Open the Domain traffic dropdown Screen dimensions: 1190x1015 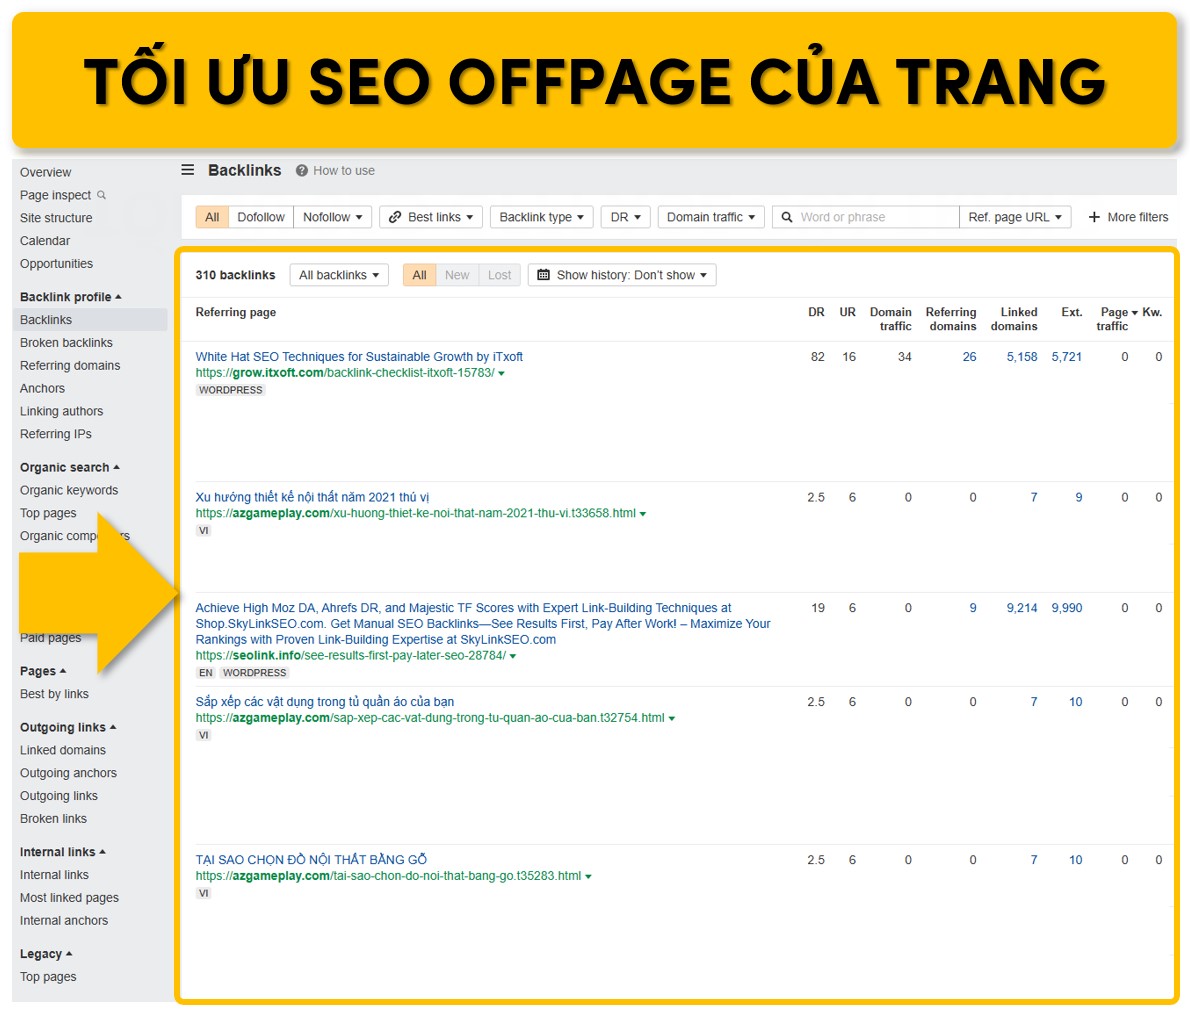[x=711, y=217]
